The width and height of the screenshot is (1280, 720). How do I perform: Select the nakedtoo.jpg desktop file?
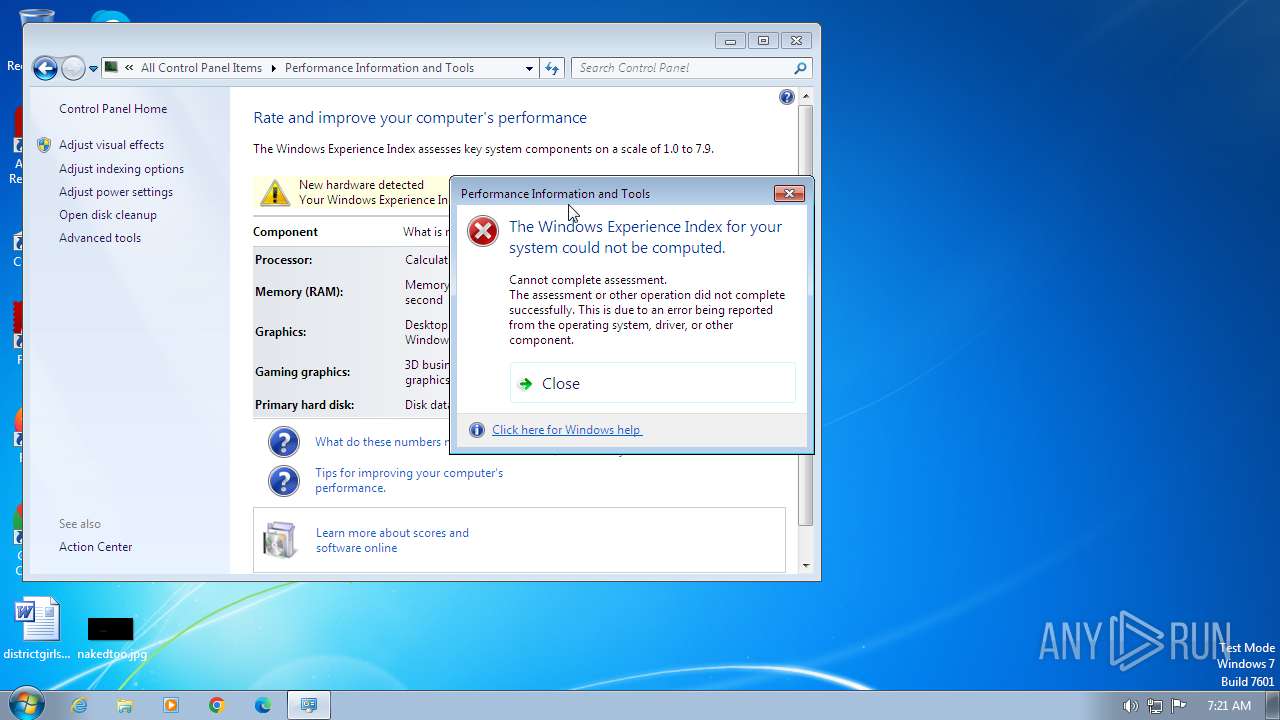111,636
